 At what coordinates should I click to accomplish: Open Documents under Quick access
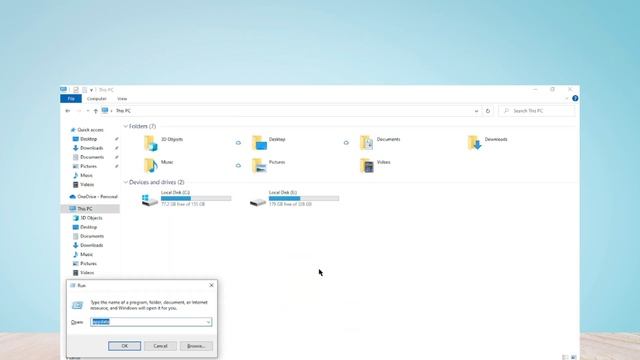click(88, 157)
